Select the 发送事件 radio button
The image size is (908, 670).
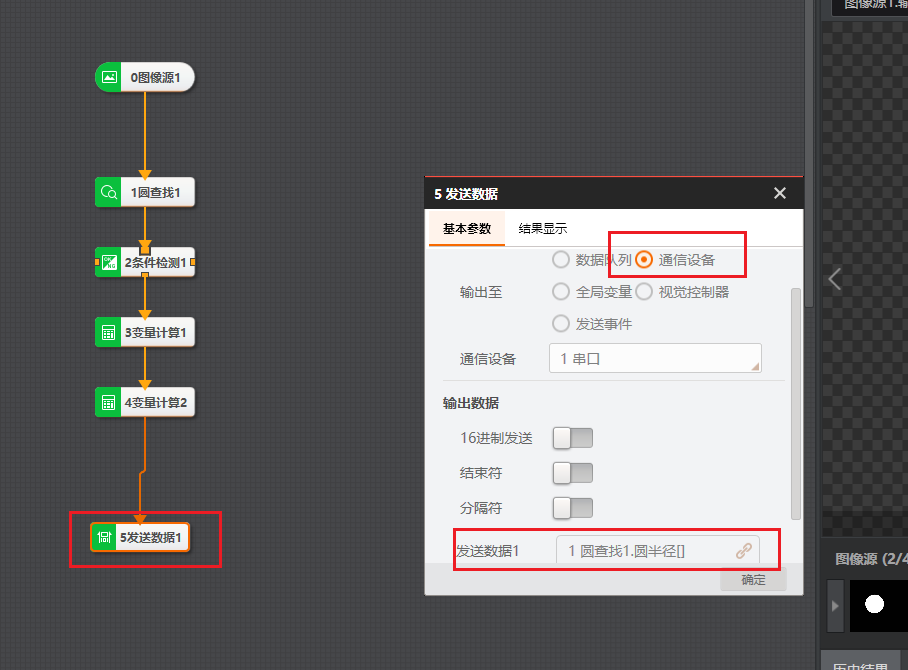pos(561,324)
